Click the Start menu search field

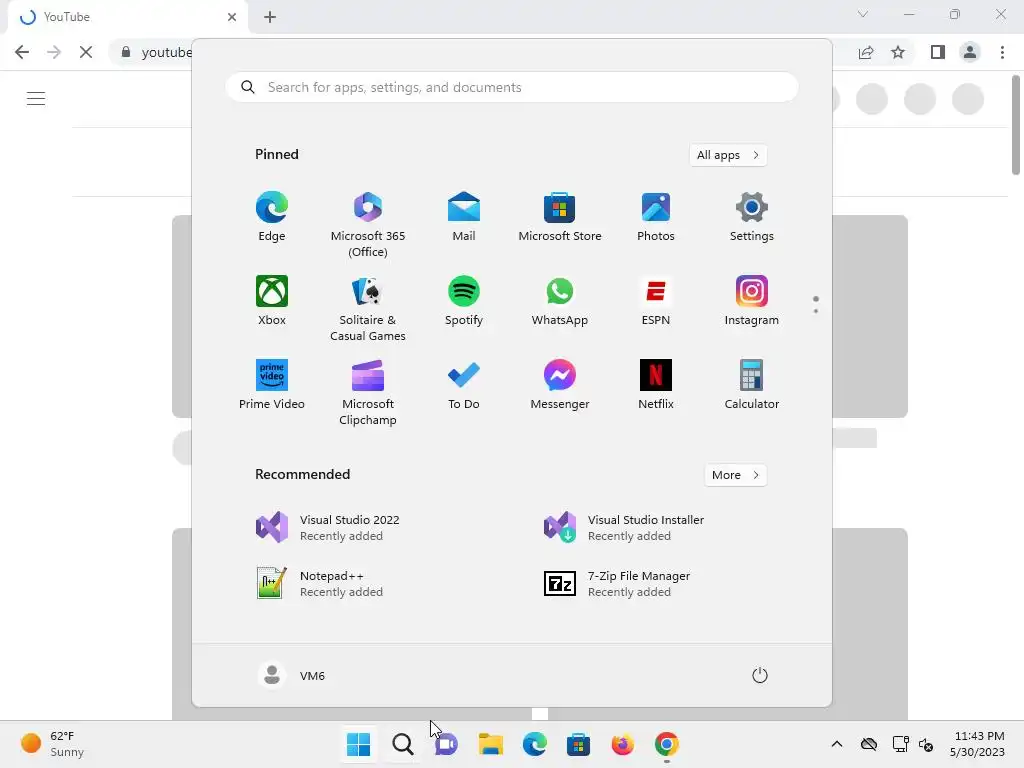(512, 88)
